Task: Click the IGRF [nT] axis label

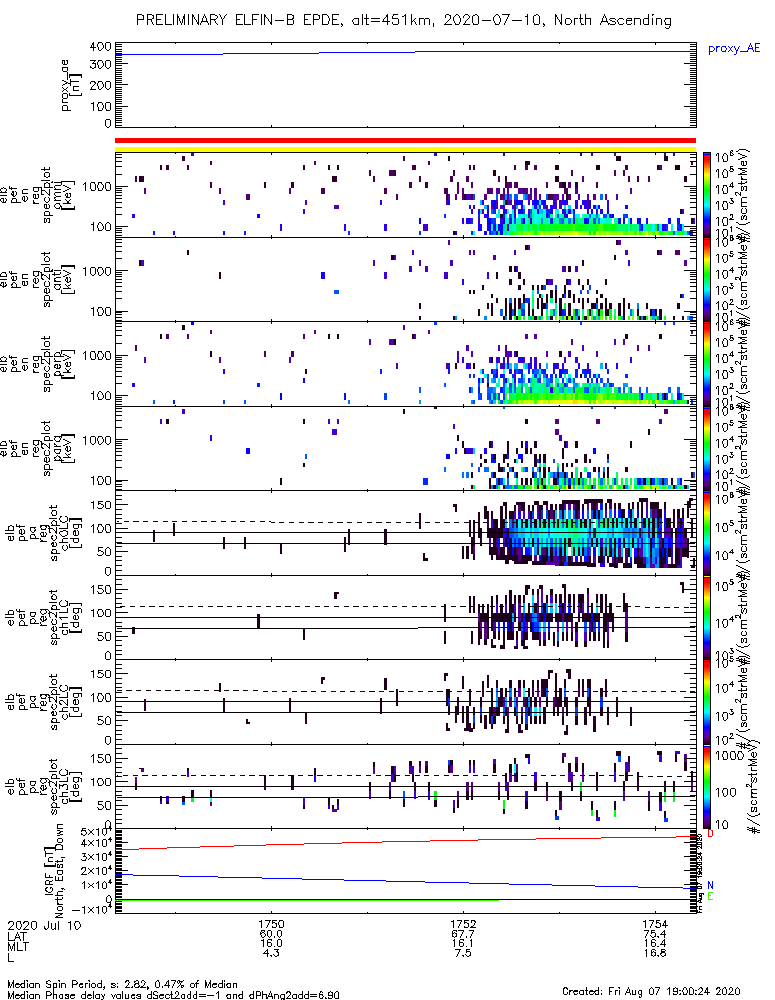Action: coord(54,870)
